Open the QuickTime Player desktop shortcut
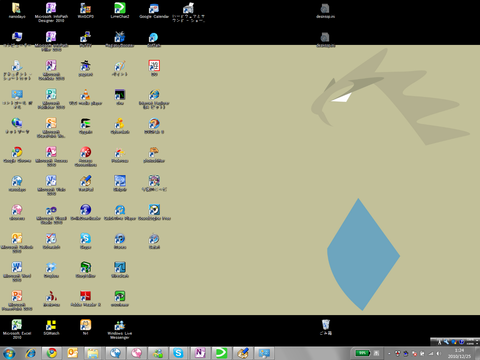The height and width of the screenshot is (360, 480). coord(120,212)
